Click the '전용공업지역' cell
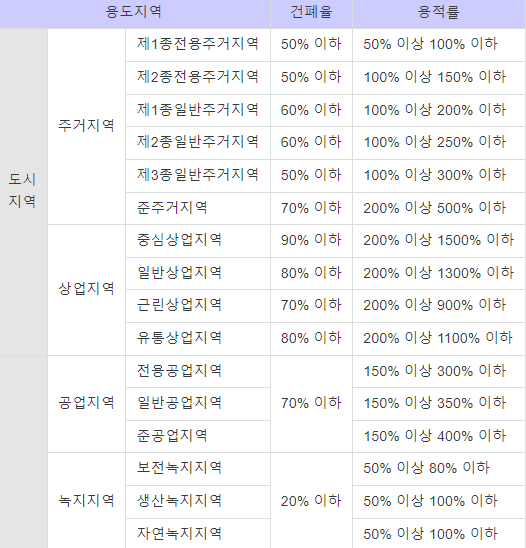The image size is (526, 548). 198,371
